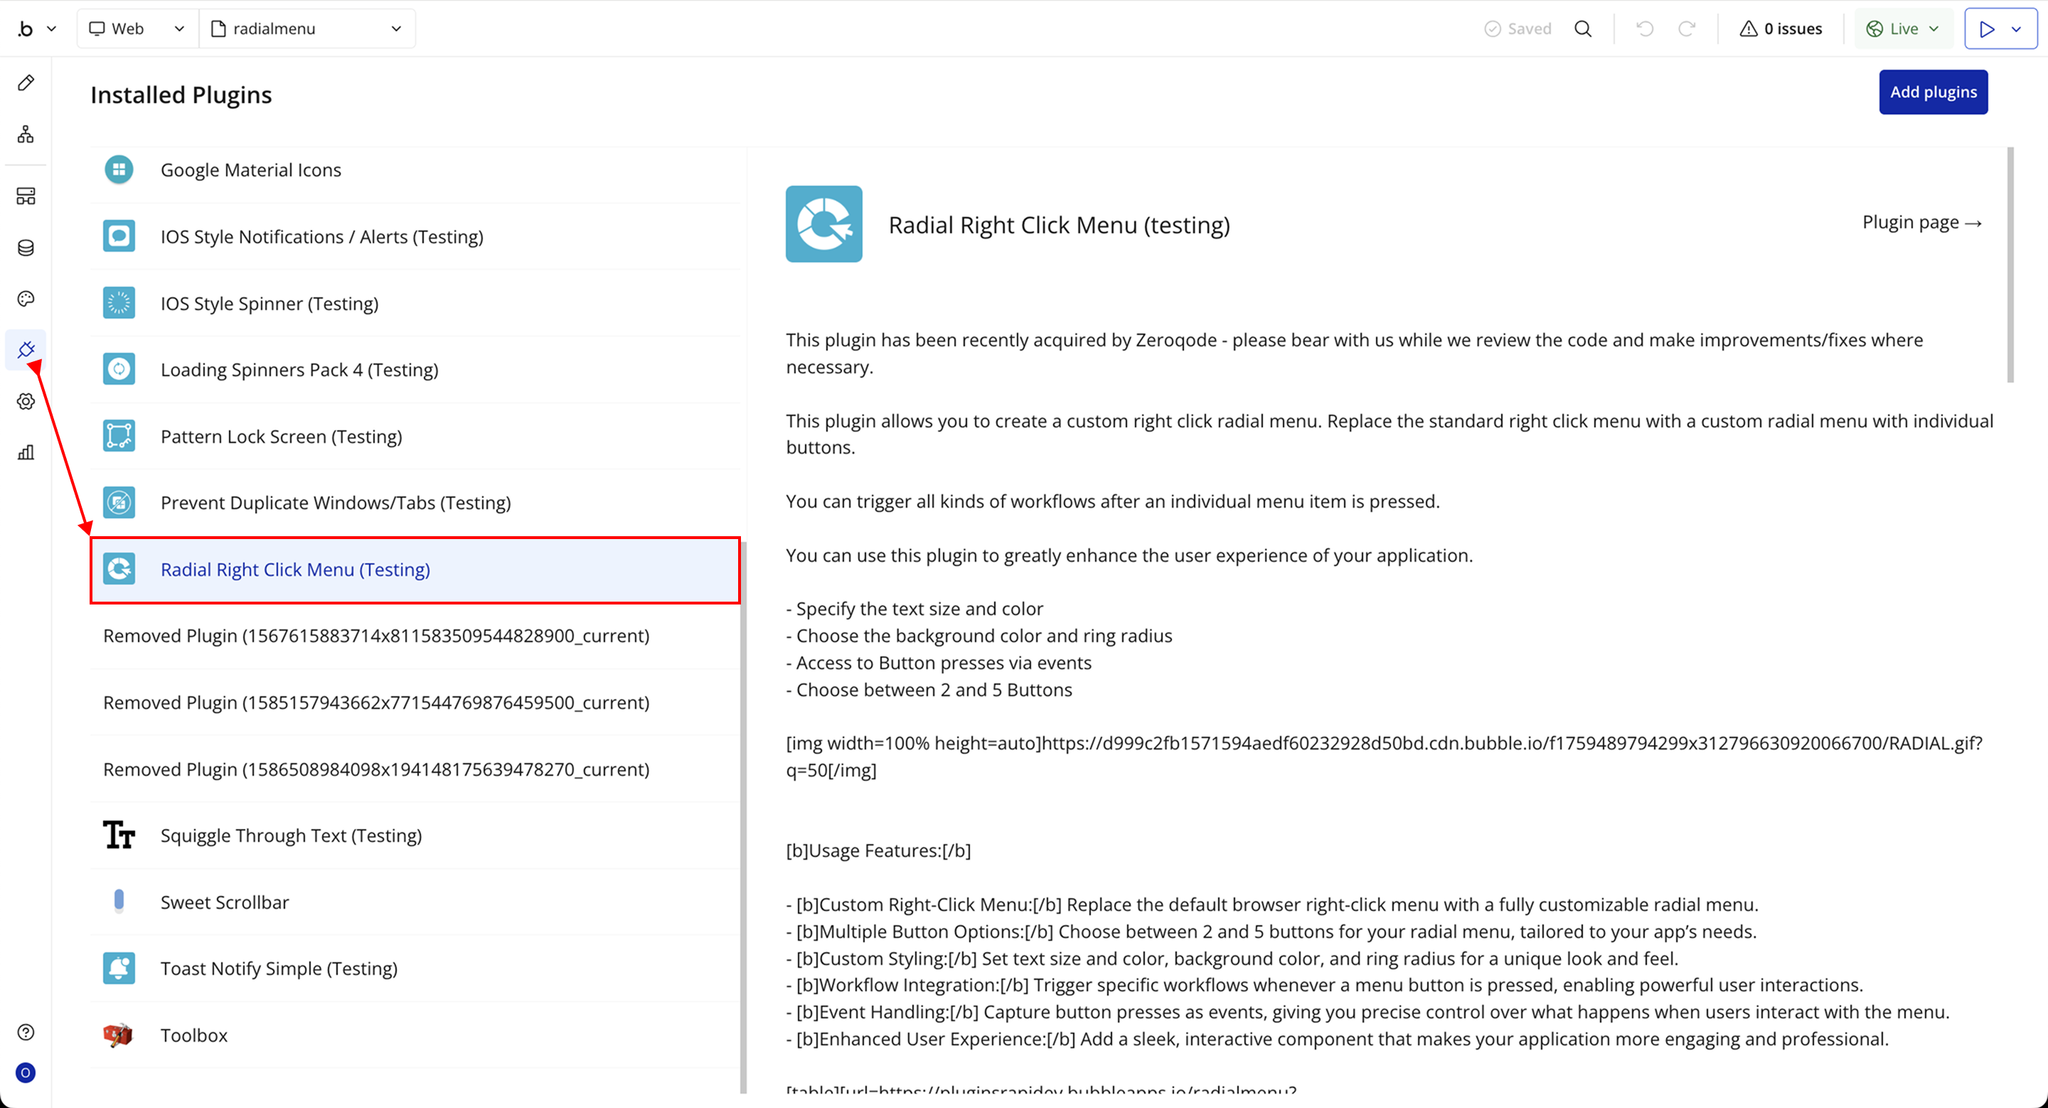Click the plugin description scrollbar
Image resolution: width=2048 pixels, height=1108 pixels.
click(x=2010, y=265)
